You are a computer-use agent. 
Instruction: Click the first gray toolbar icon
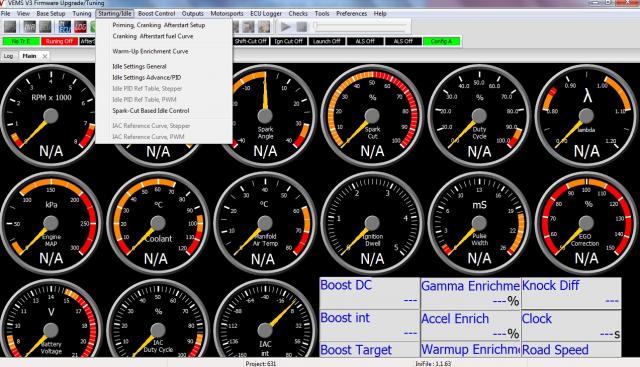click(10, 27)
